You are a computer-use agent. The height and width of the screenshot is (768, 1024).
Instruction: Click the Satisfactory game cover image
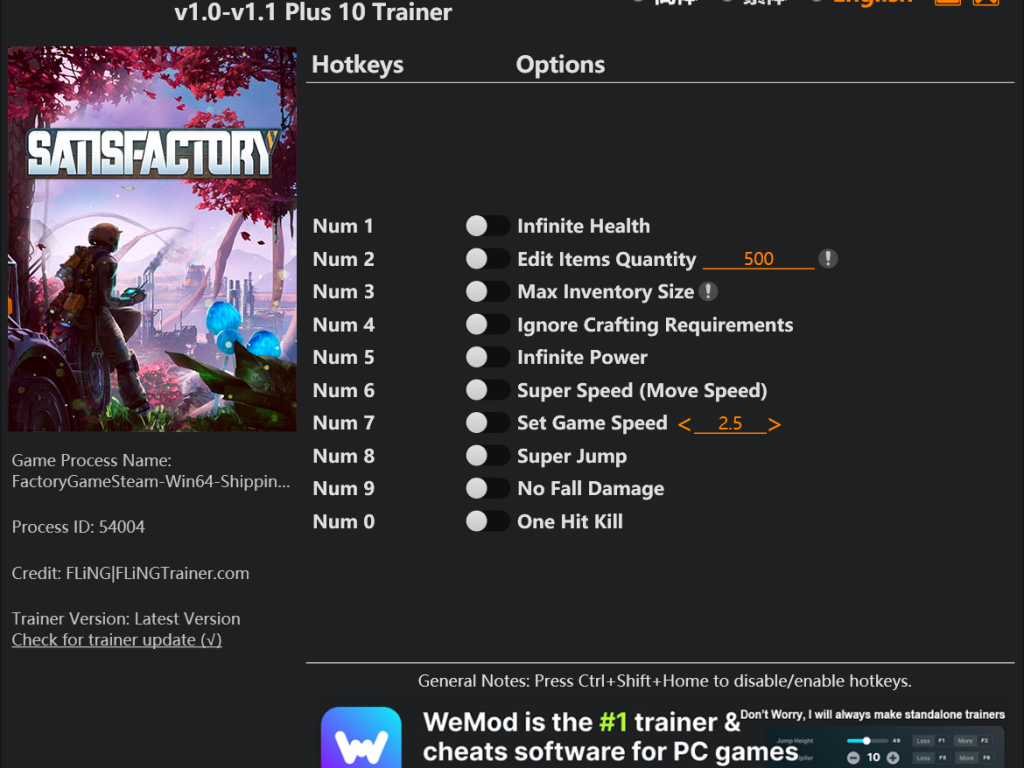tap(152, 239)
